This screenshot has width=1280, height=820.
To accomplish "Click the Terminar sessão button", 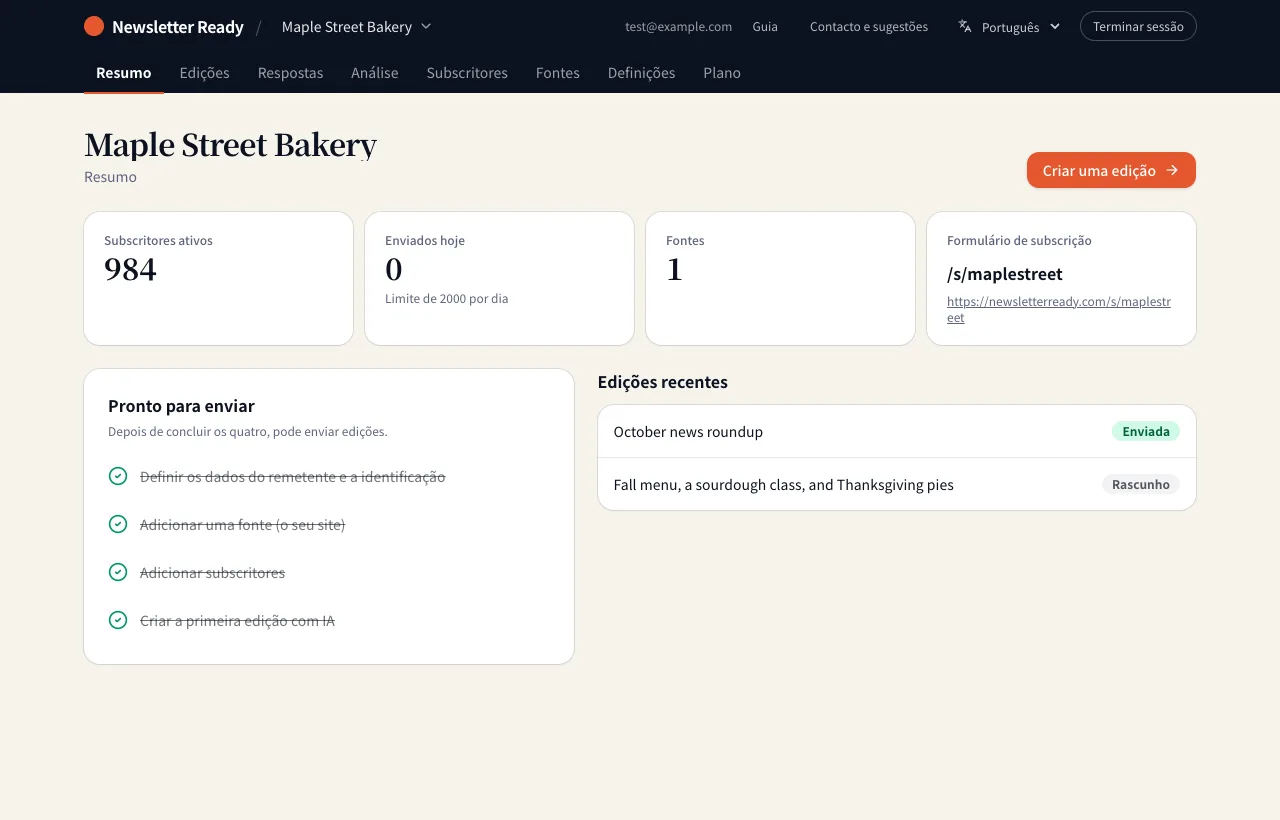I will point(1138,26).
